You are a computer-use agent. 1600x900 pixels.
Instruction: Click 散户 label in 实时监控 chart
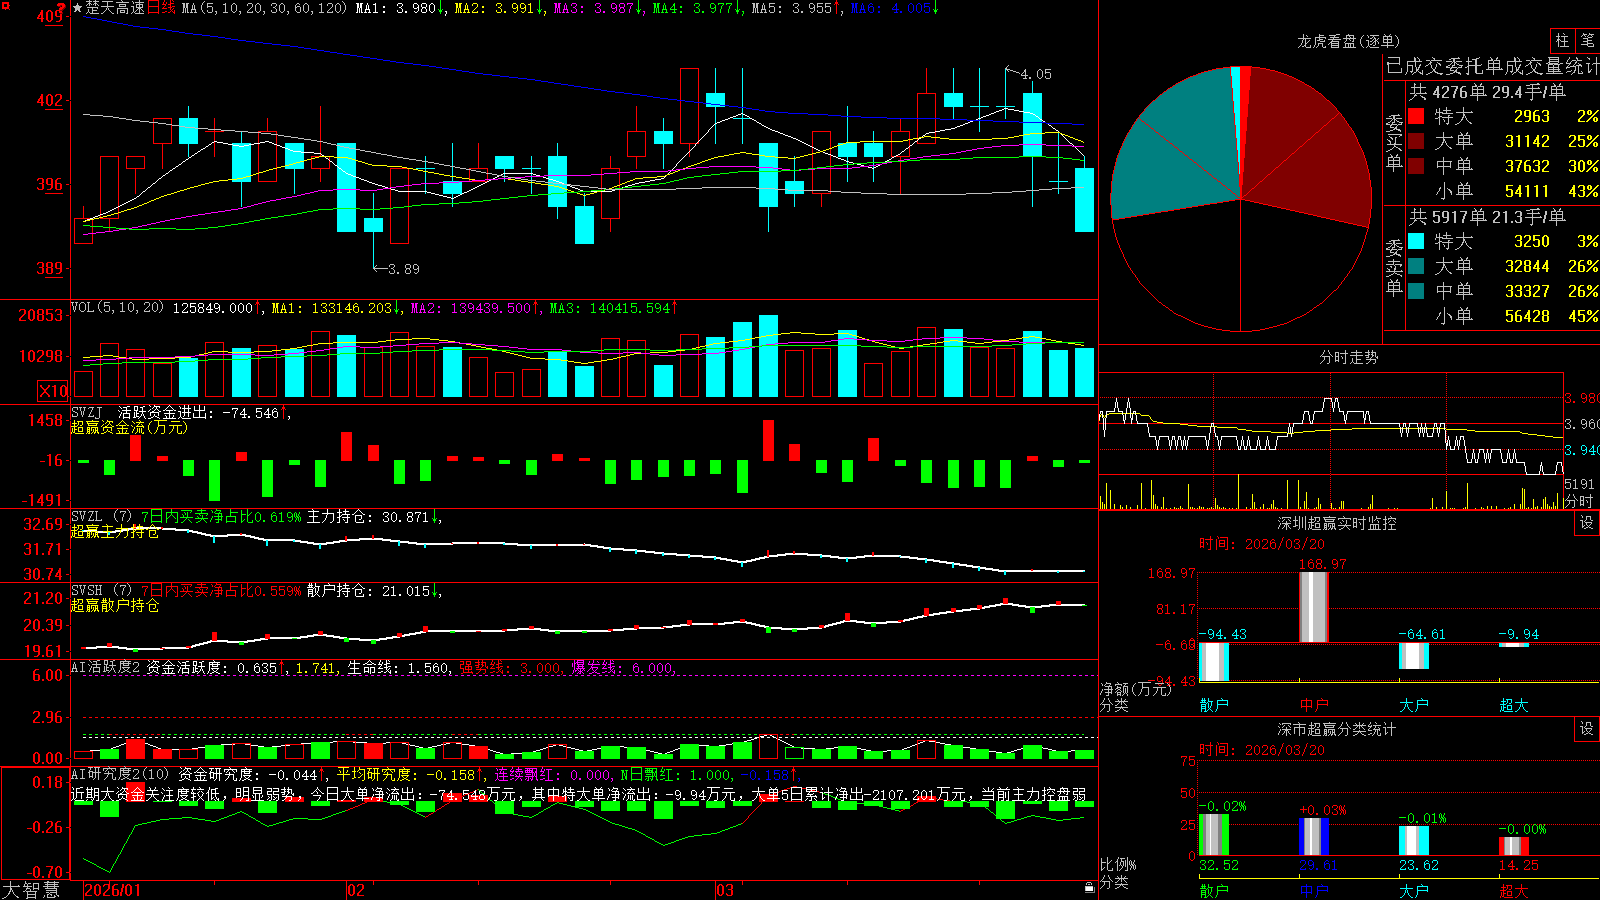pos(1214,705)
